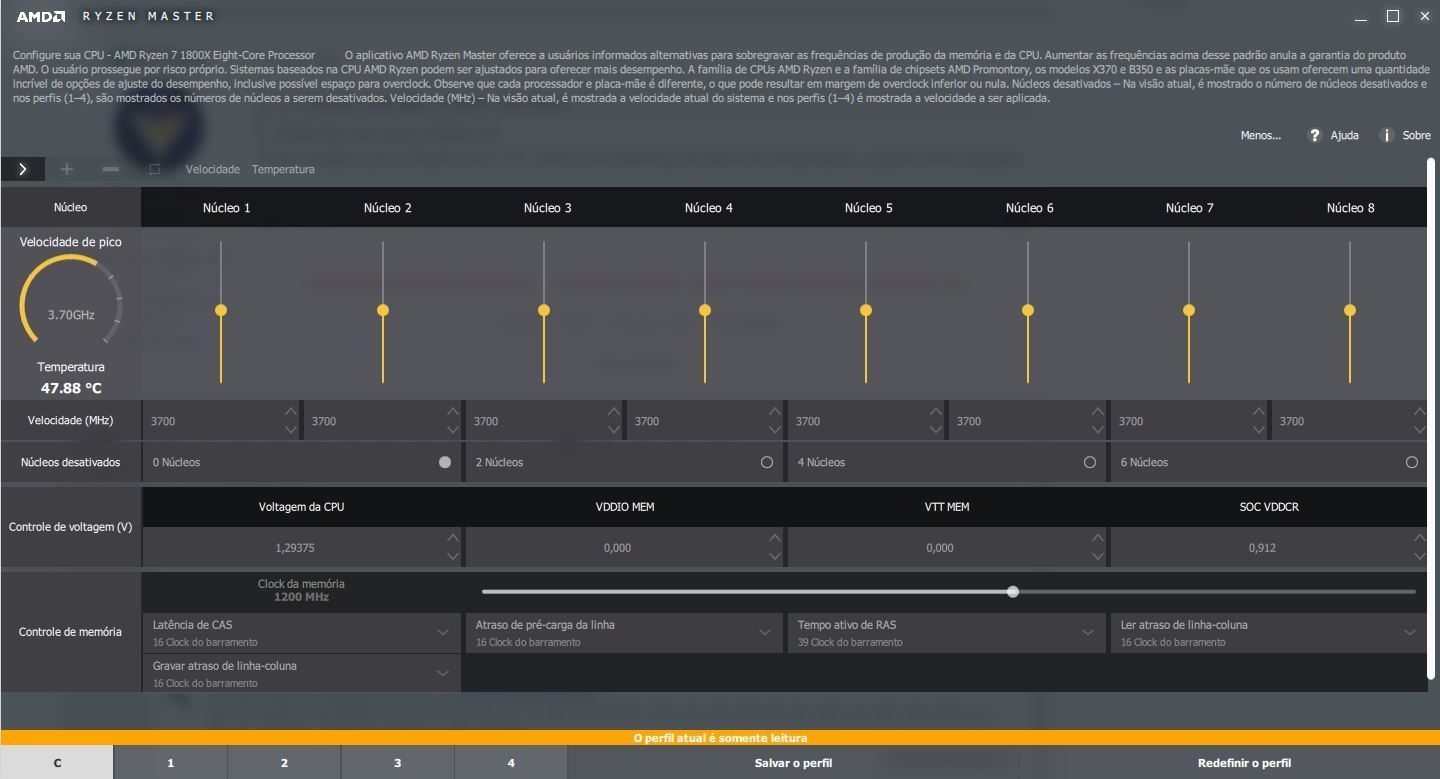The width and height of the screenshot is (1440, 779).
Task: Click the vertical scrollbar on right
Action: coord(1432,420)
